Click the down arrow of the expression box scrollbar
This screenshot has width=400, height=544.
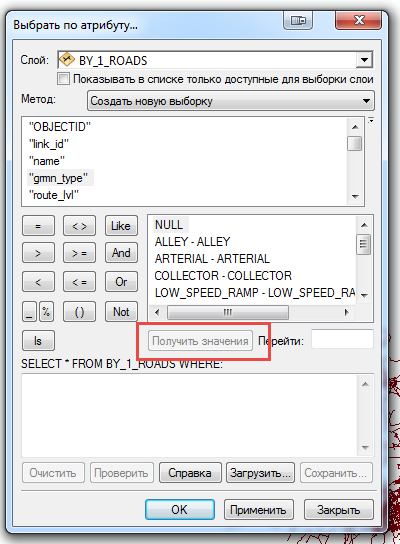coord(365,448)
